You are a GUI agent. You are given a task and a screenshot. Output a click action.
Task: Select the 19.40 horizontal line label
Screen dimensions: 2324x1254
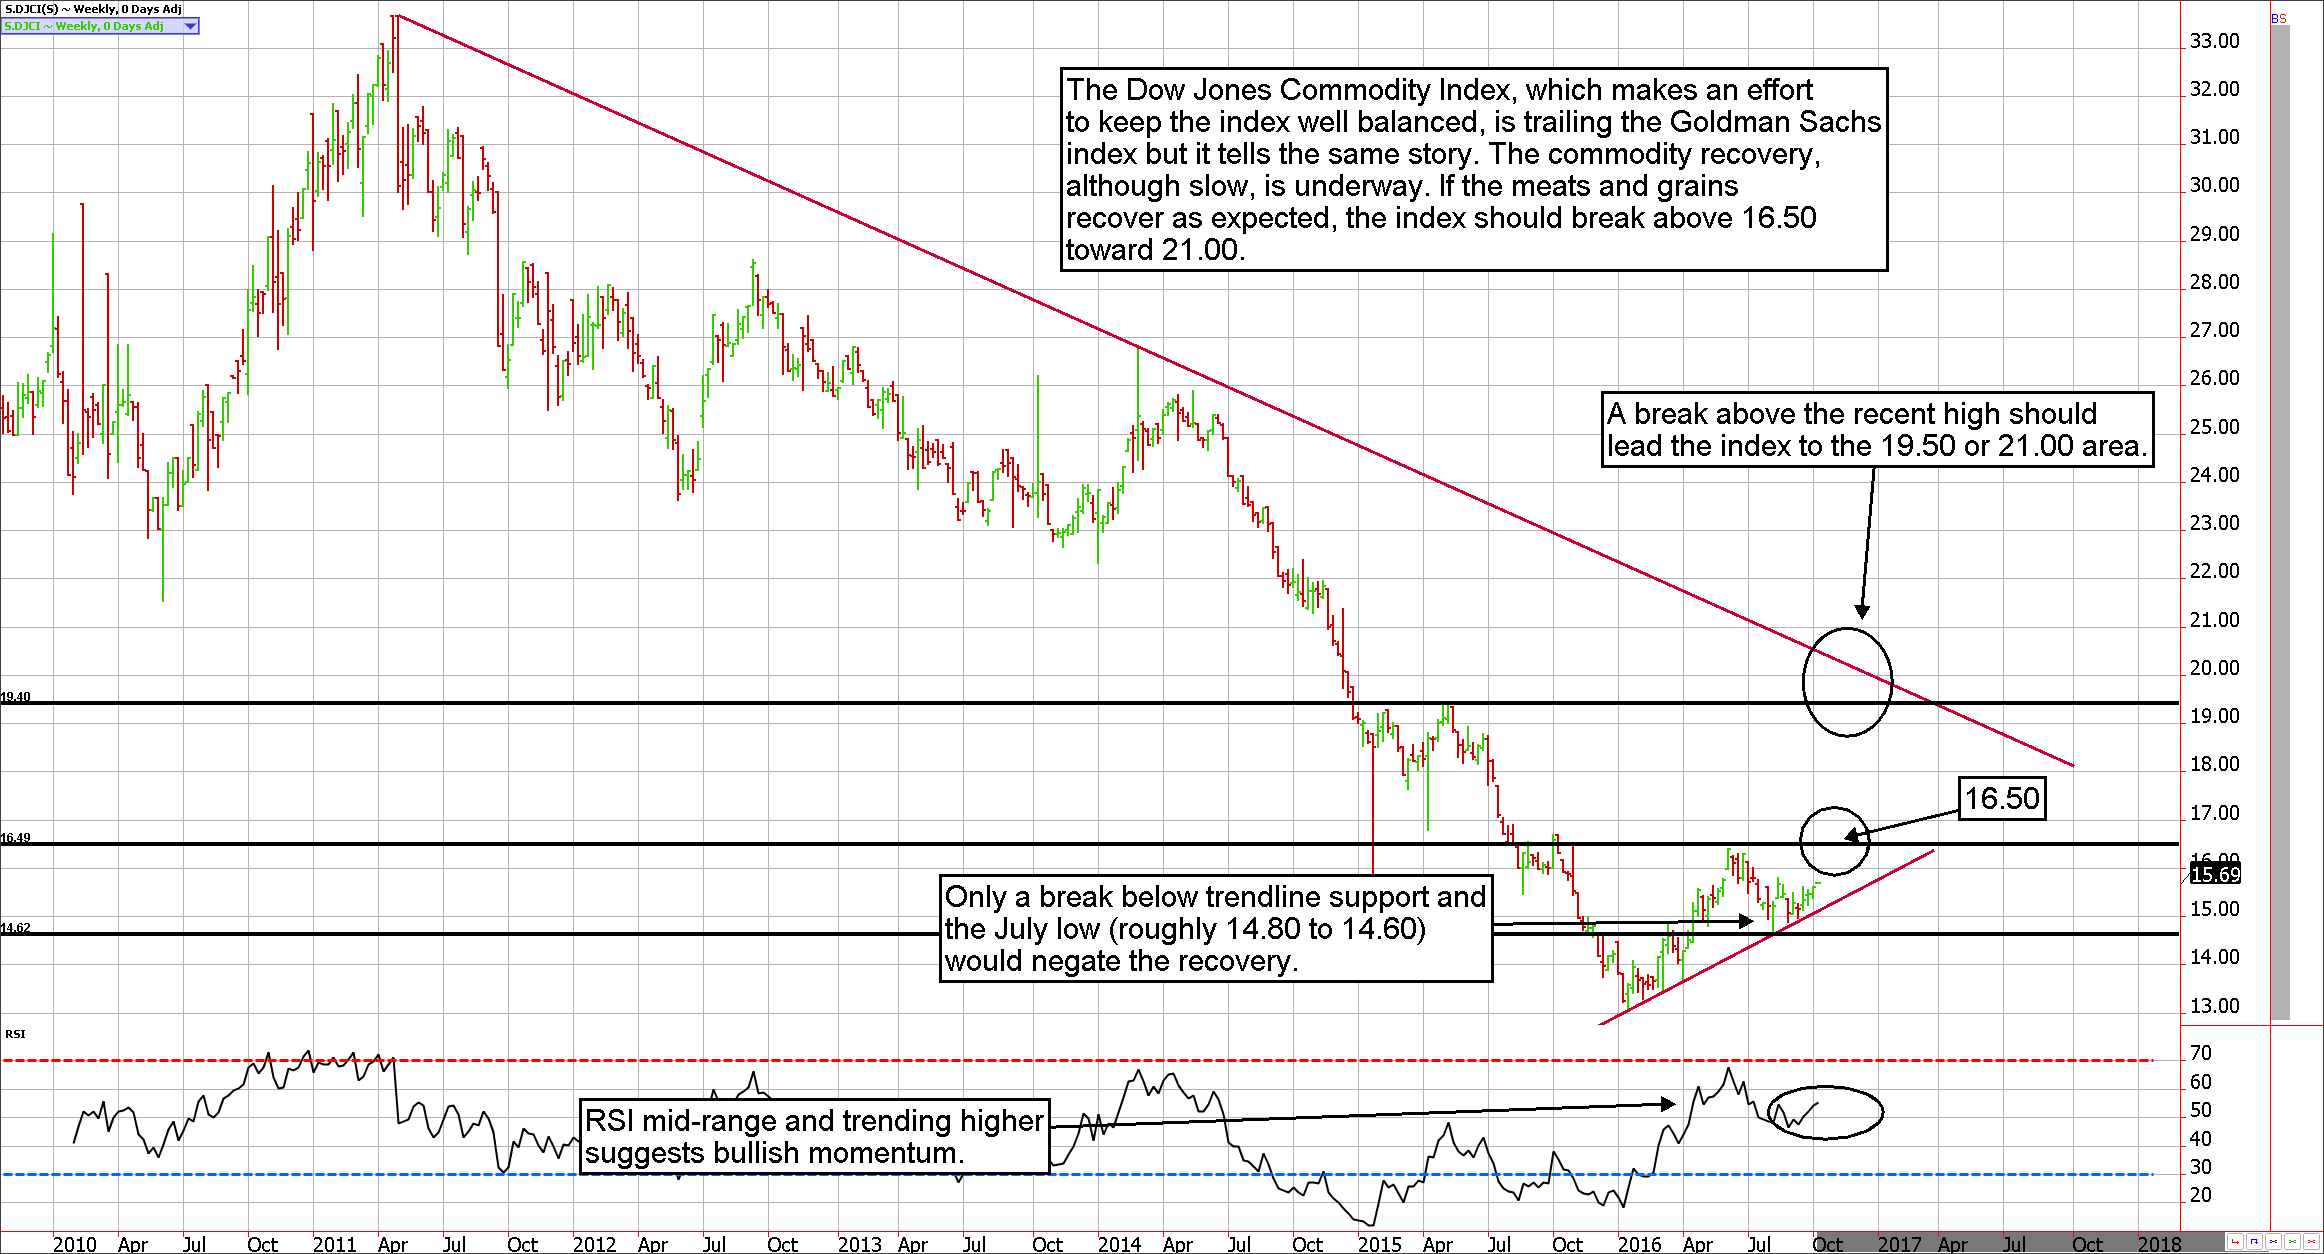[15, 697]
